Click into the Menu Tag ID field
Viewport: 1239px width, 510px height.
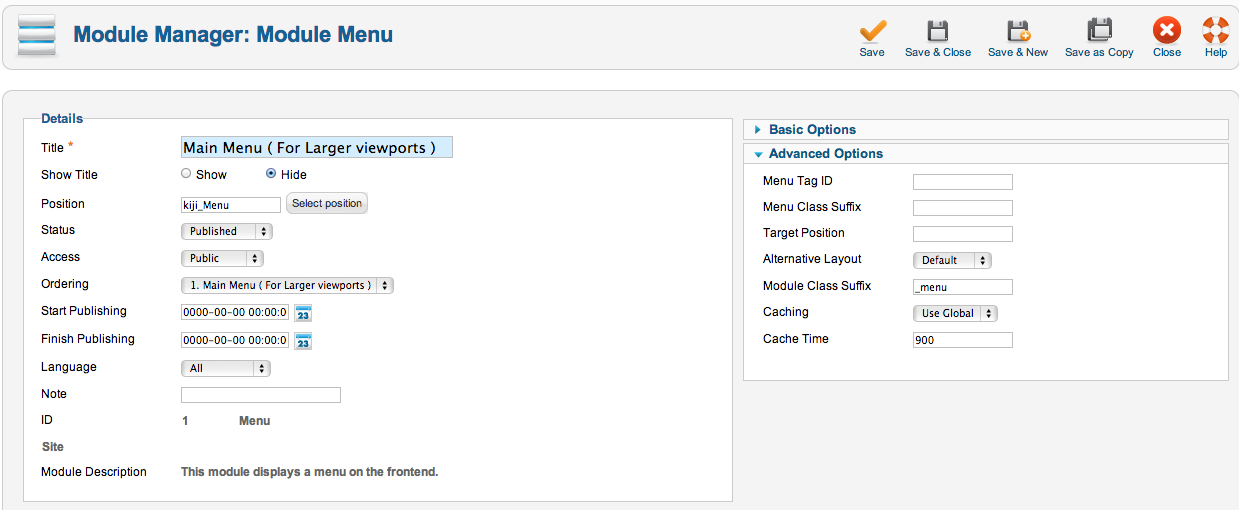(963, 182)
